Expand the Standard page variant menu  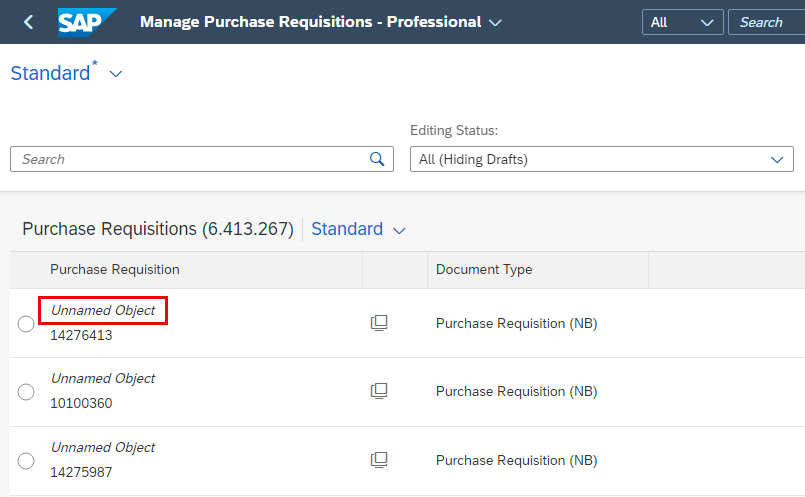coord(116,74)
